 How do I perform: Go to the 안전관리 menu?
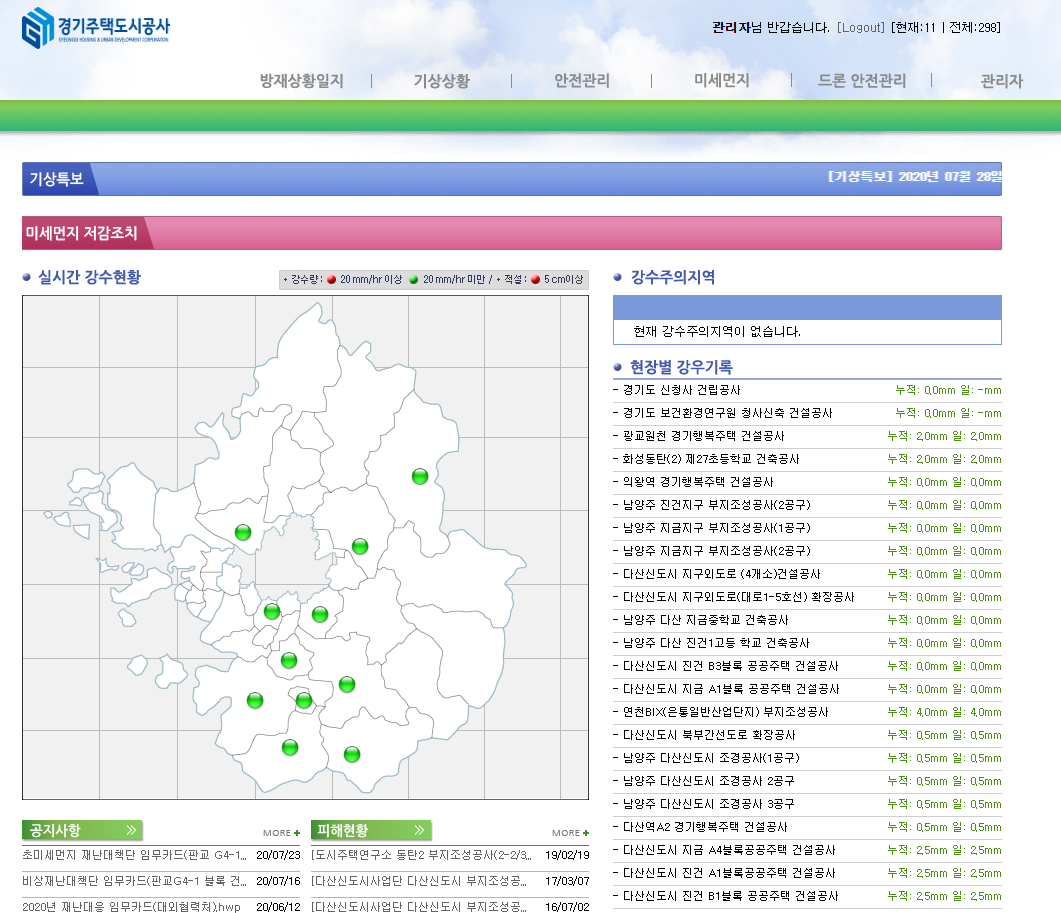pos(581,81)
